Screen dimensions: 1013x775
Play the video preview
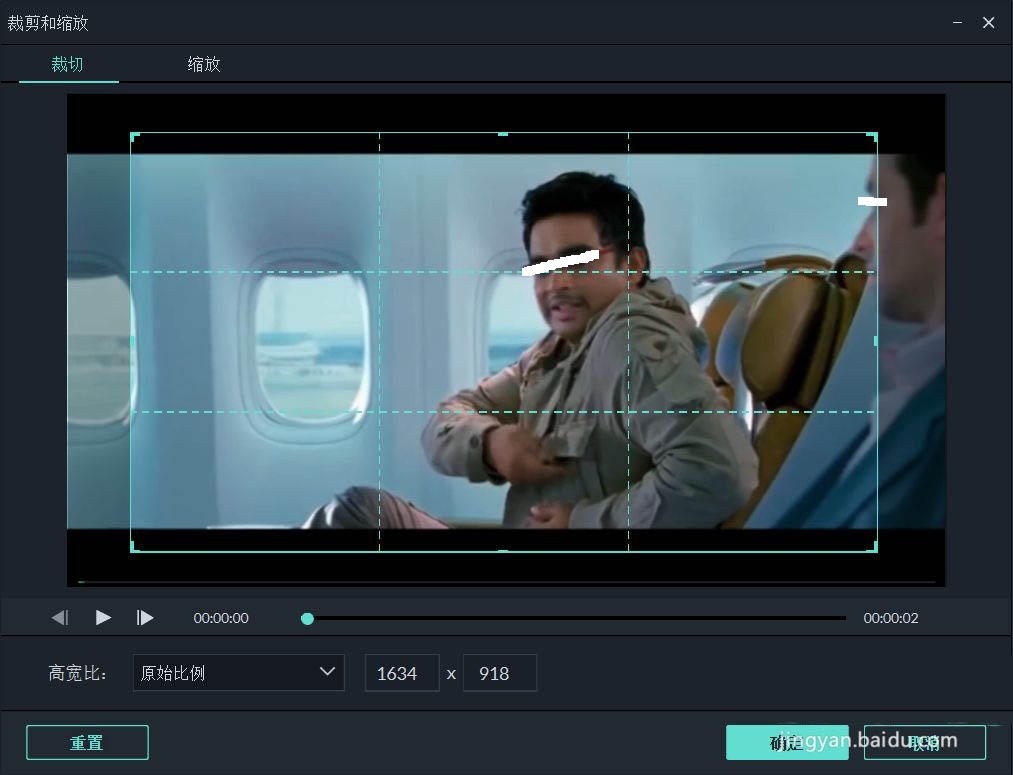pos(103,617)
